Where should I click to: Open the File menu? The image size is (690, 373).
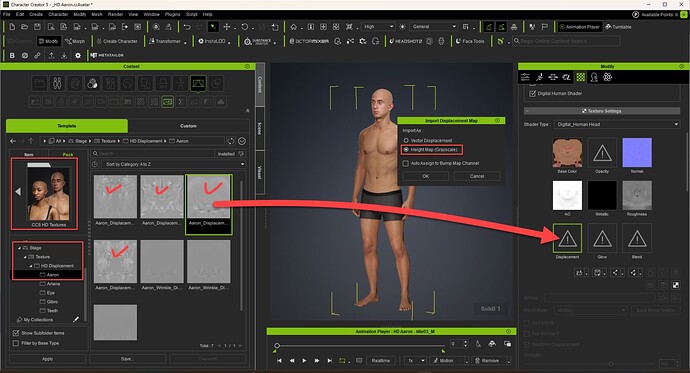pos(7,14)
